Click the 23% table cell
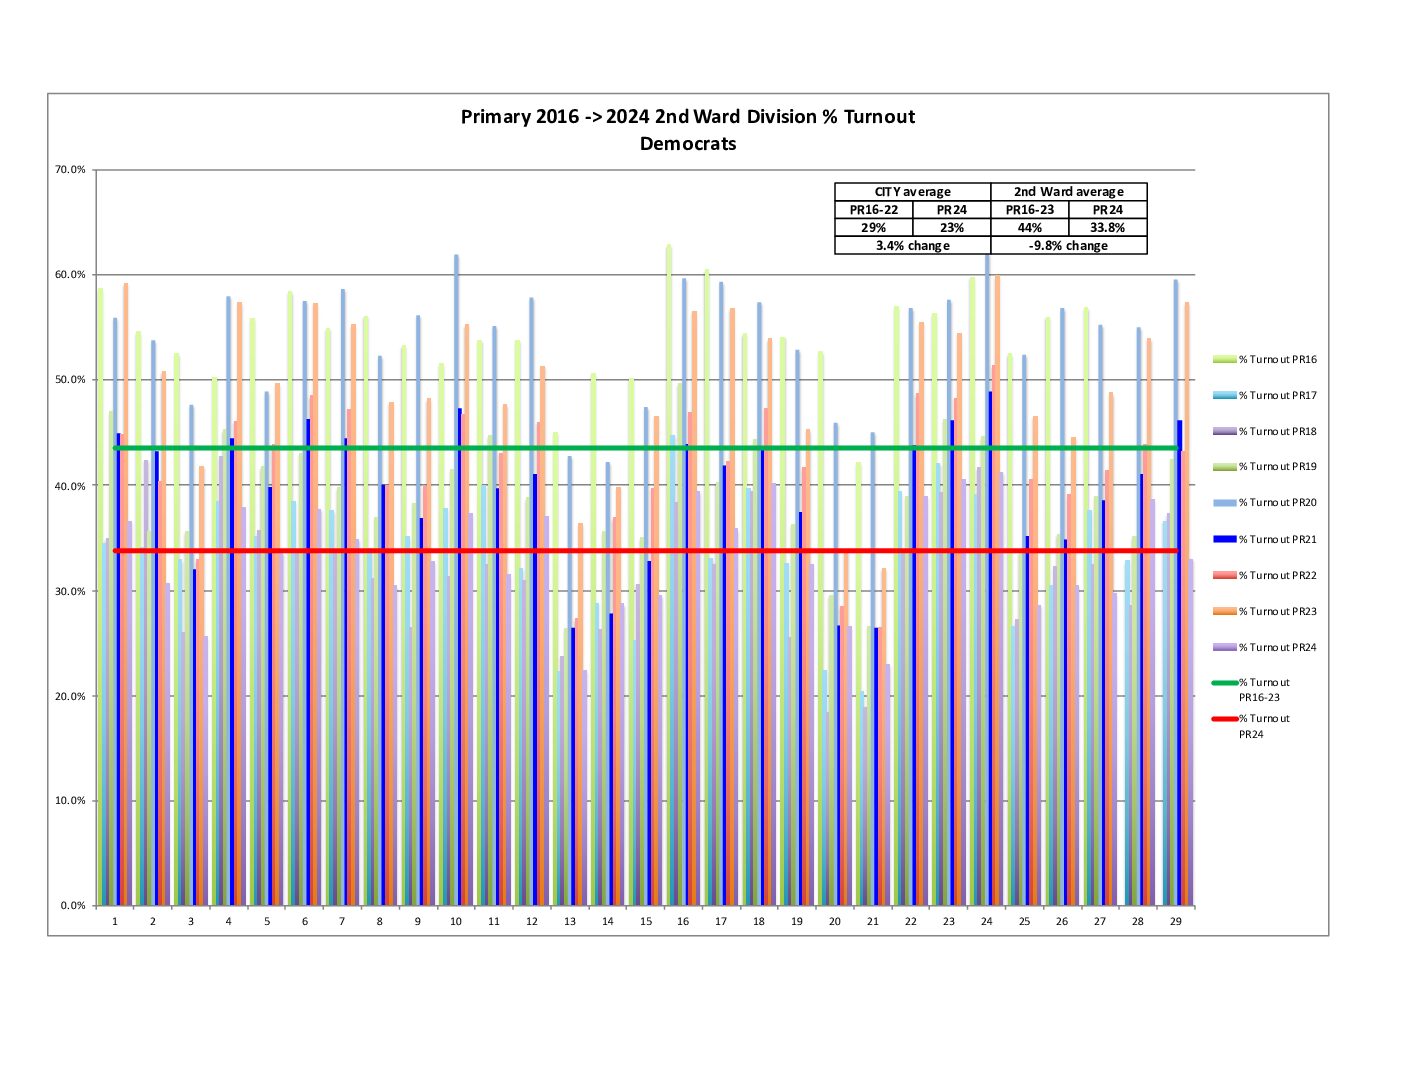Image resolution: width=1408 pixels, height=1088 pixels. [x=952, y=228]
